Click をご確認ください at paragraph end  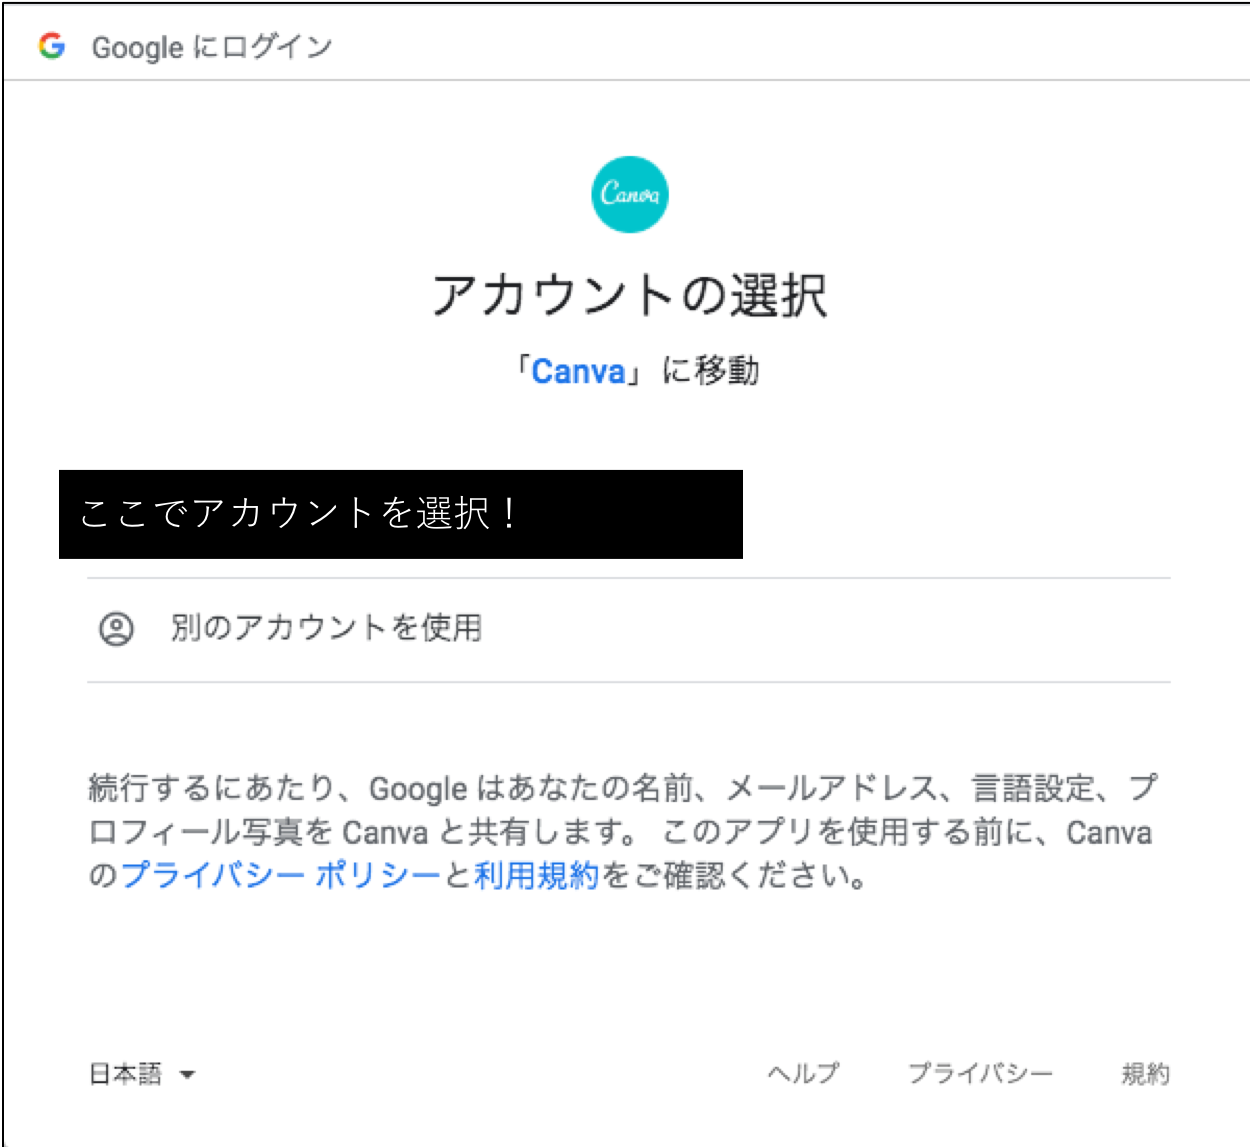[733, 875]
